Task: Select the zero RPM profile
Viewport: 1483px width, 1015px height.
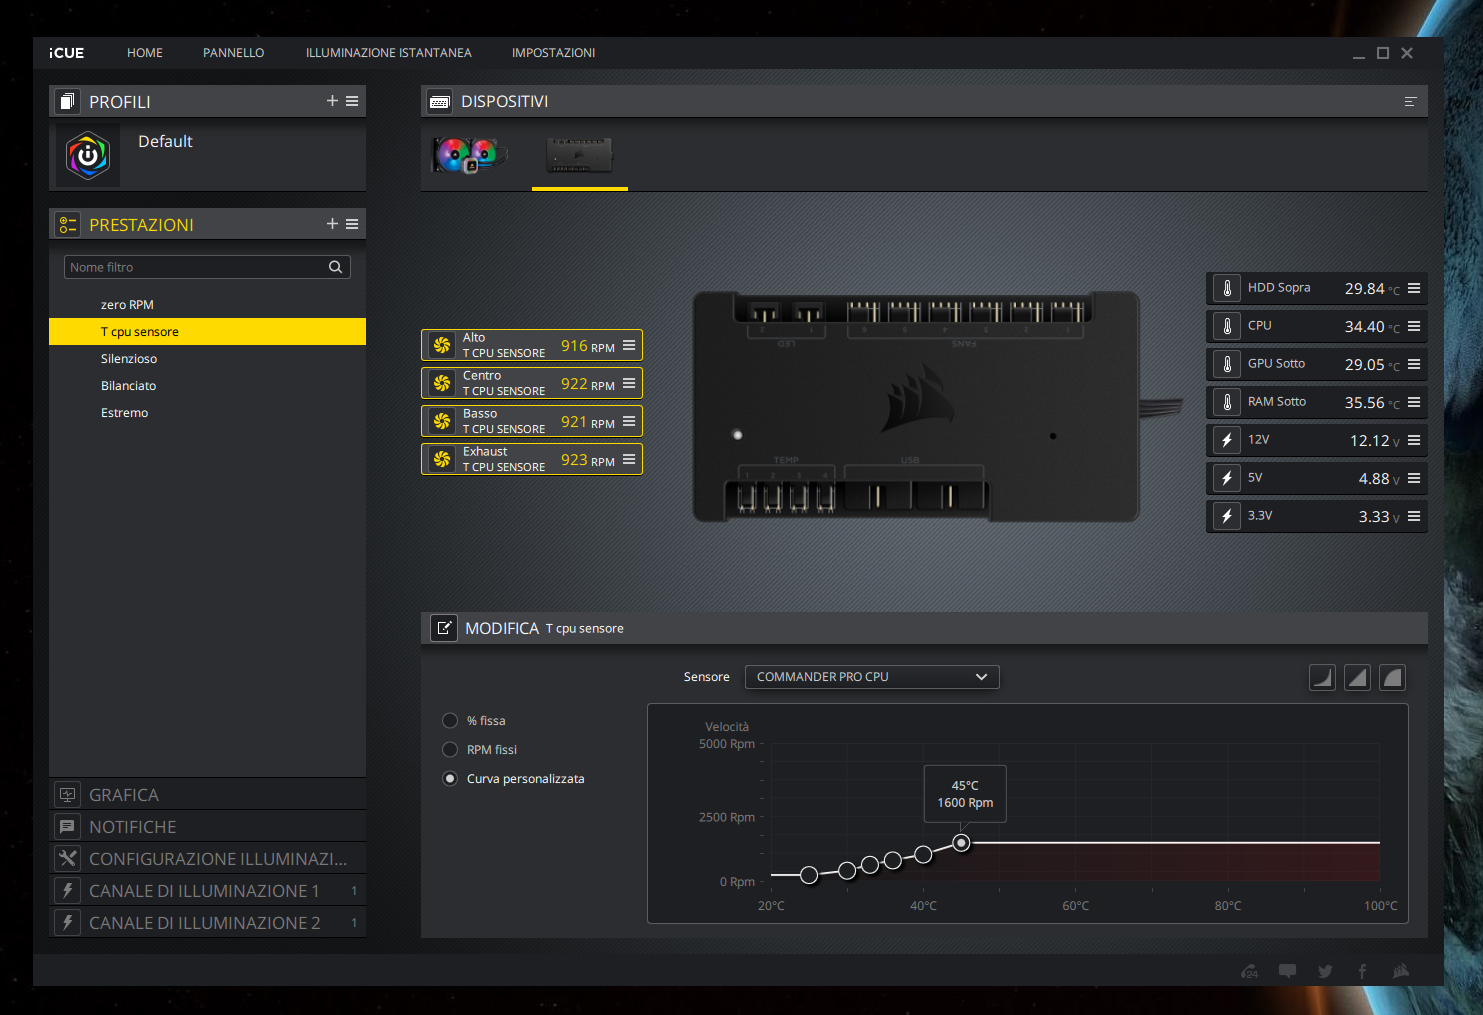Action: point(207,305)
